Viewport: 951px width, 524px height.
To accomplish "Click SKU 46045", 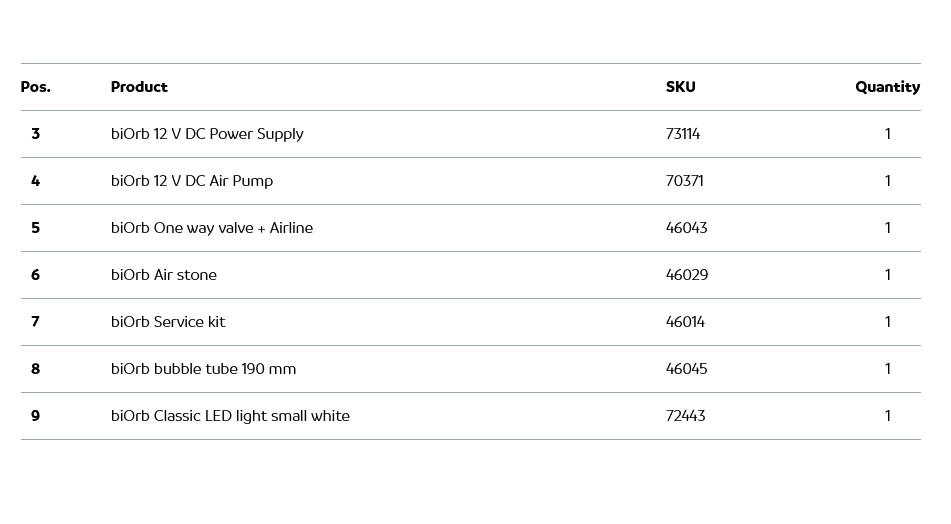I will 686,369.
